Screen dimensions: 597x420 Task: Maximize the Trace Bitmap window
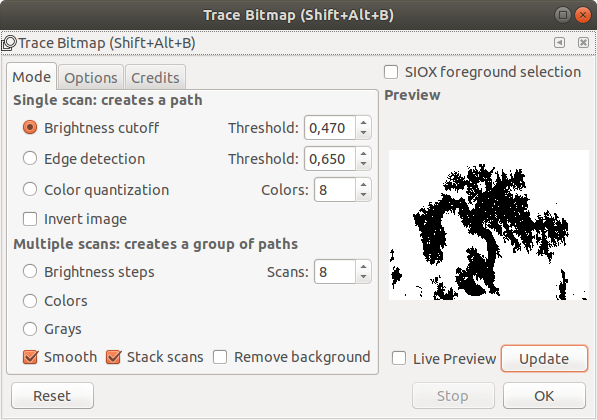[562, 15]
